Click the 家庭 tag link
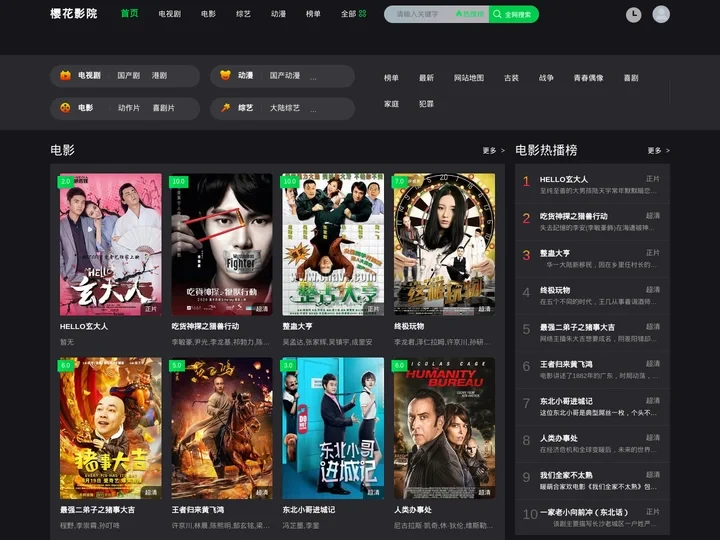 point(391,104)
